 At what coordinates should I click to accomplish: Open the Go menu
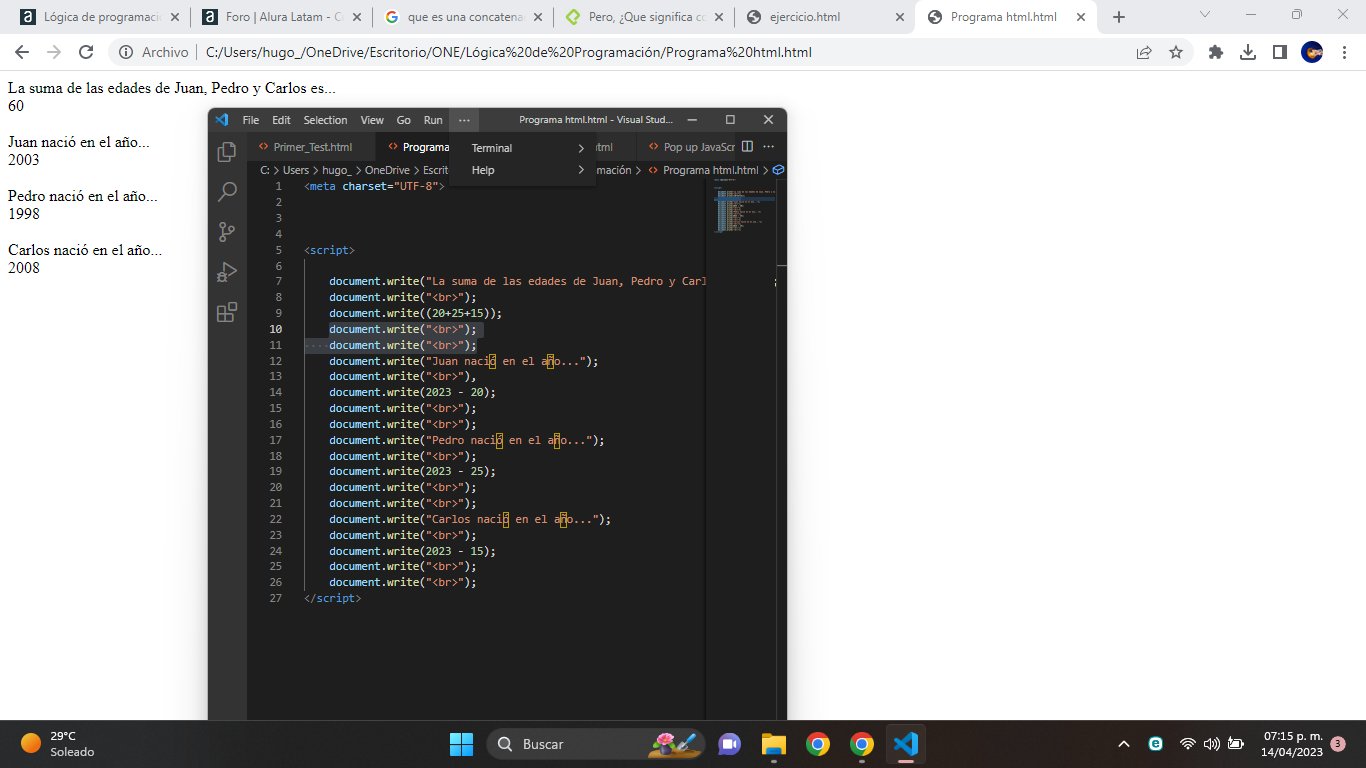[404, 120]
